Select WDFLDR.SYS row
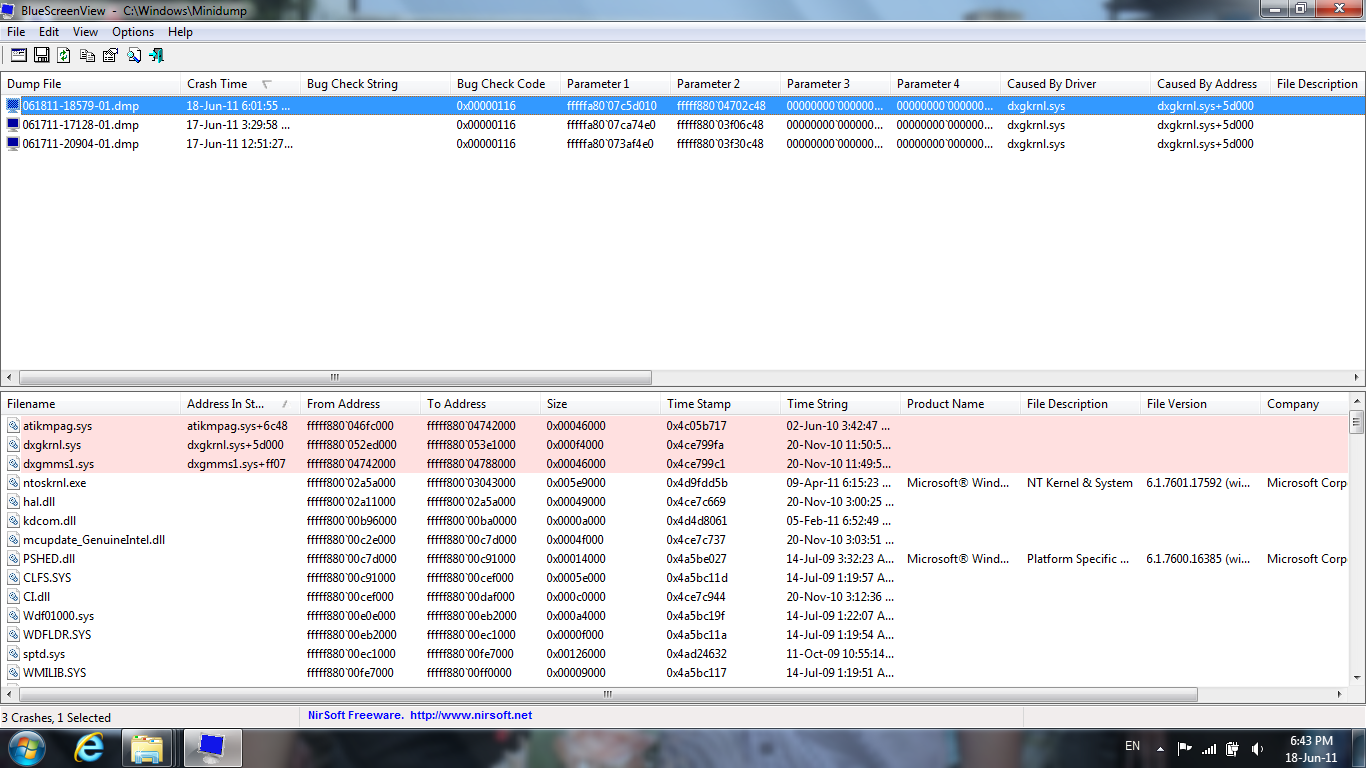 (674, 635)
